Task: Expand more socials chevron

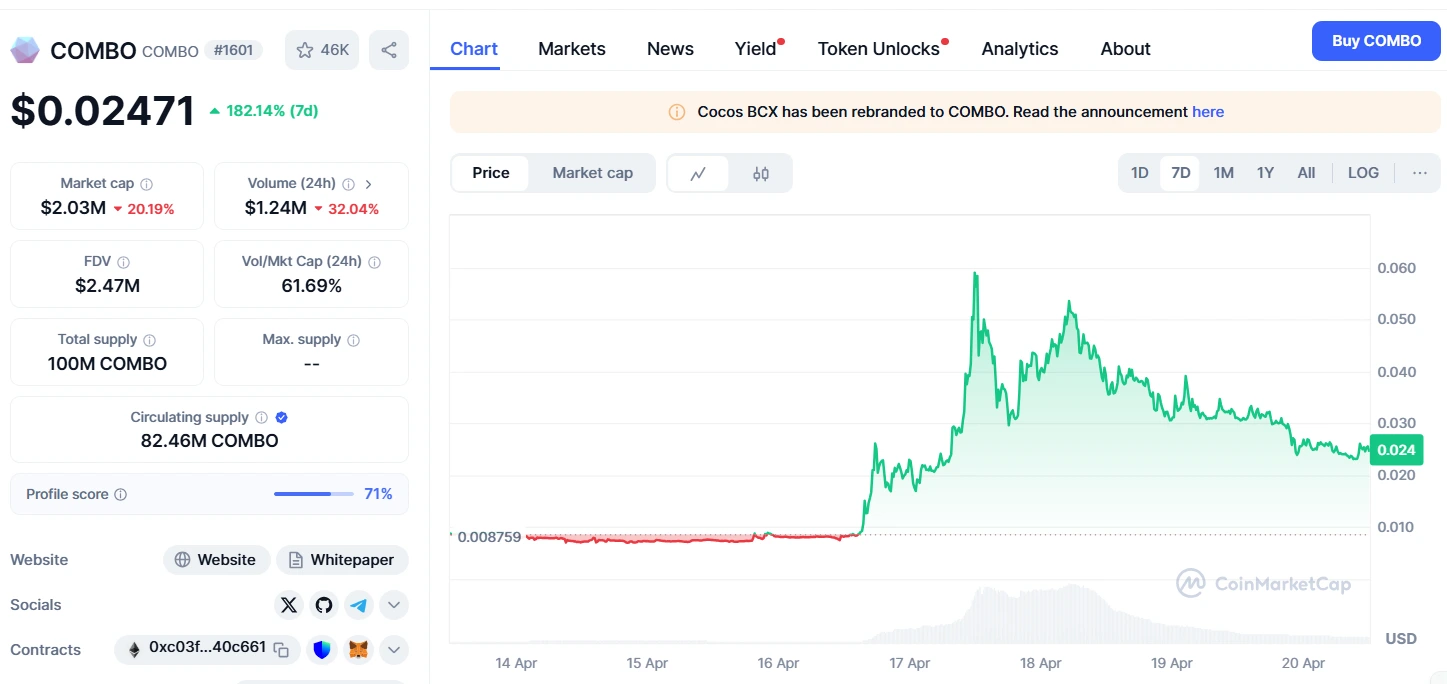Action: (x=394, y=605)
